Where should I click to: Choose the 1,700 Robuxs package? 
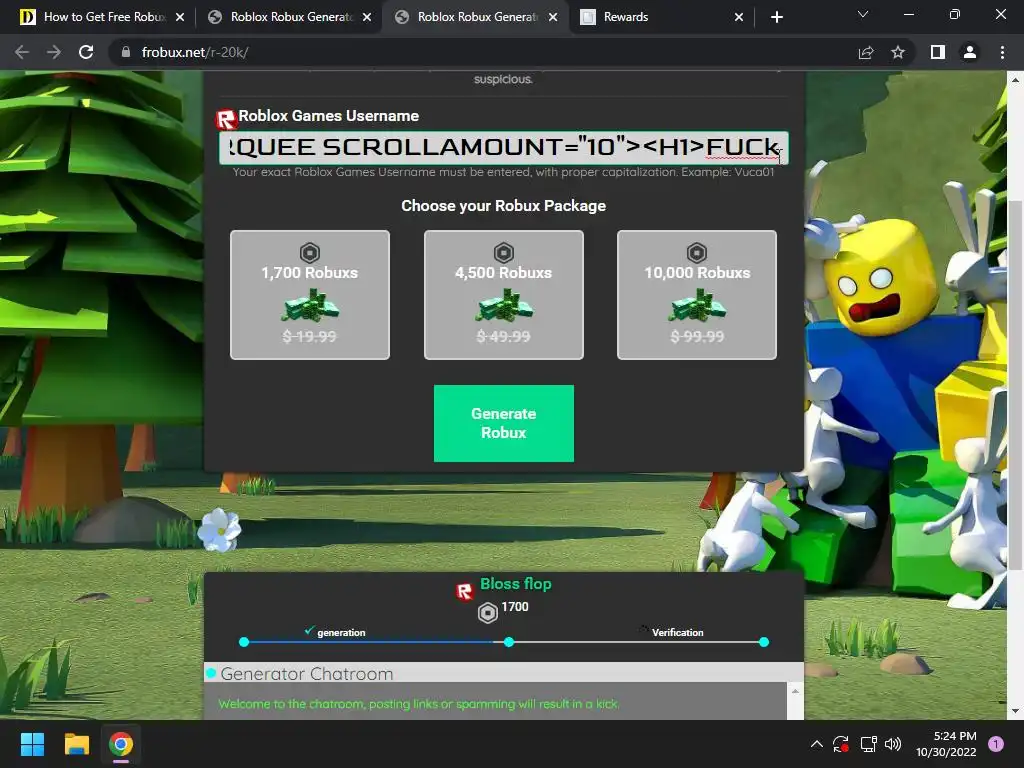point(310,295)
